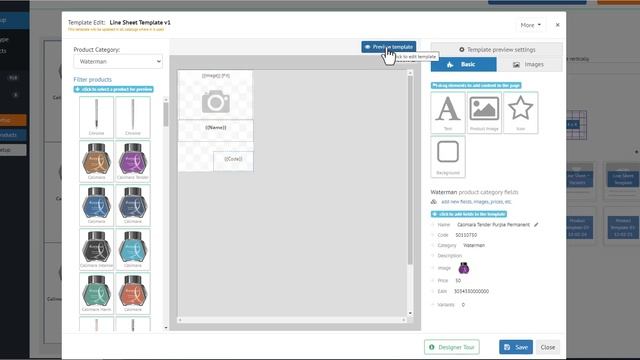Click the canvas vertical scrollbar thumb
The image size is (640, 360).
tap(410, 171)
